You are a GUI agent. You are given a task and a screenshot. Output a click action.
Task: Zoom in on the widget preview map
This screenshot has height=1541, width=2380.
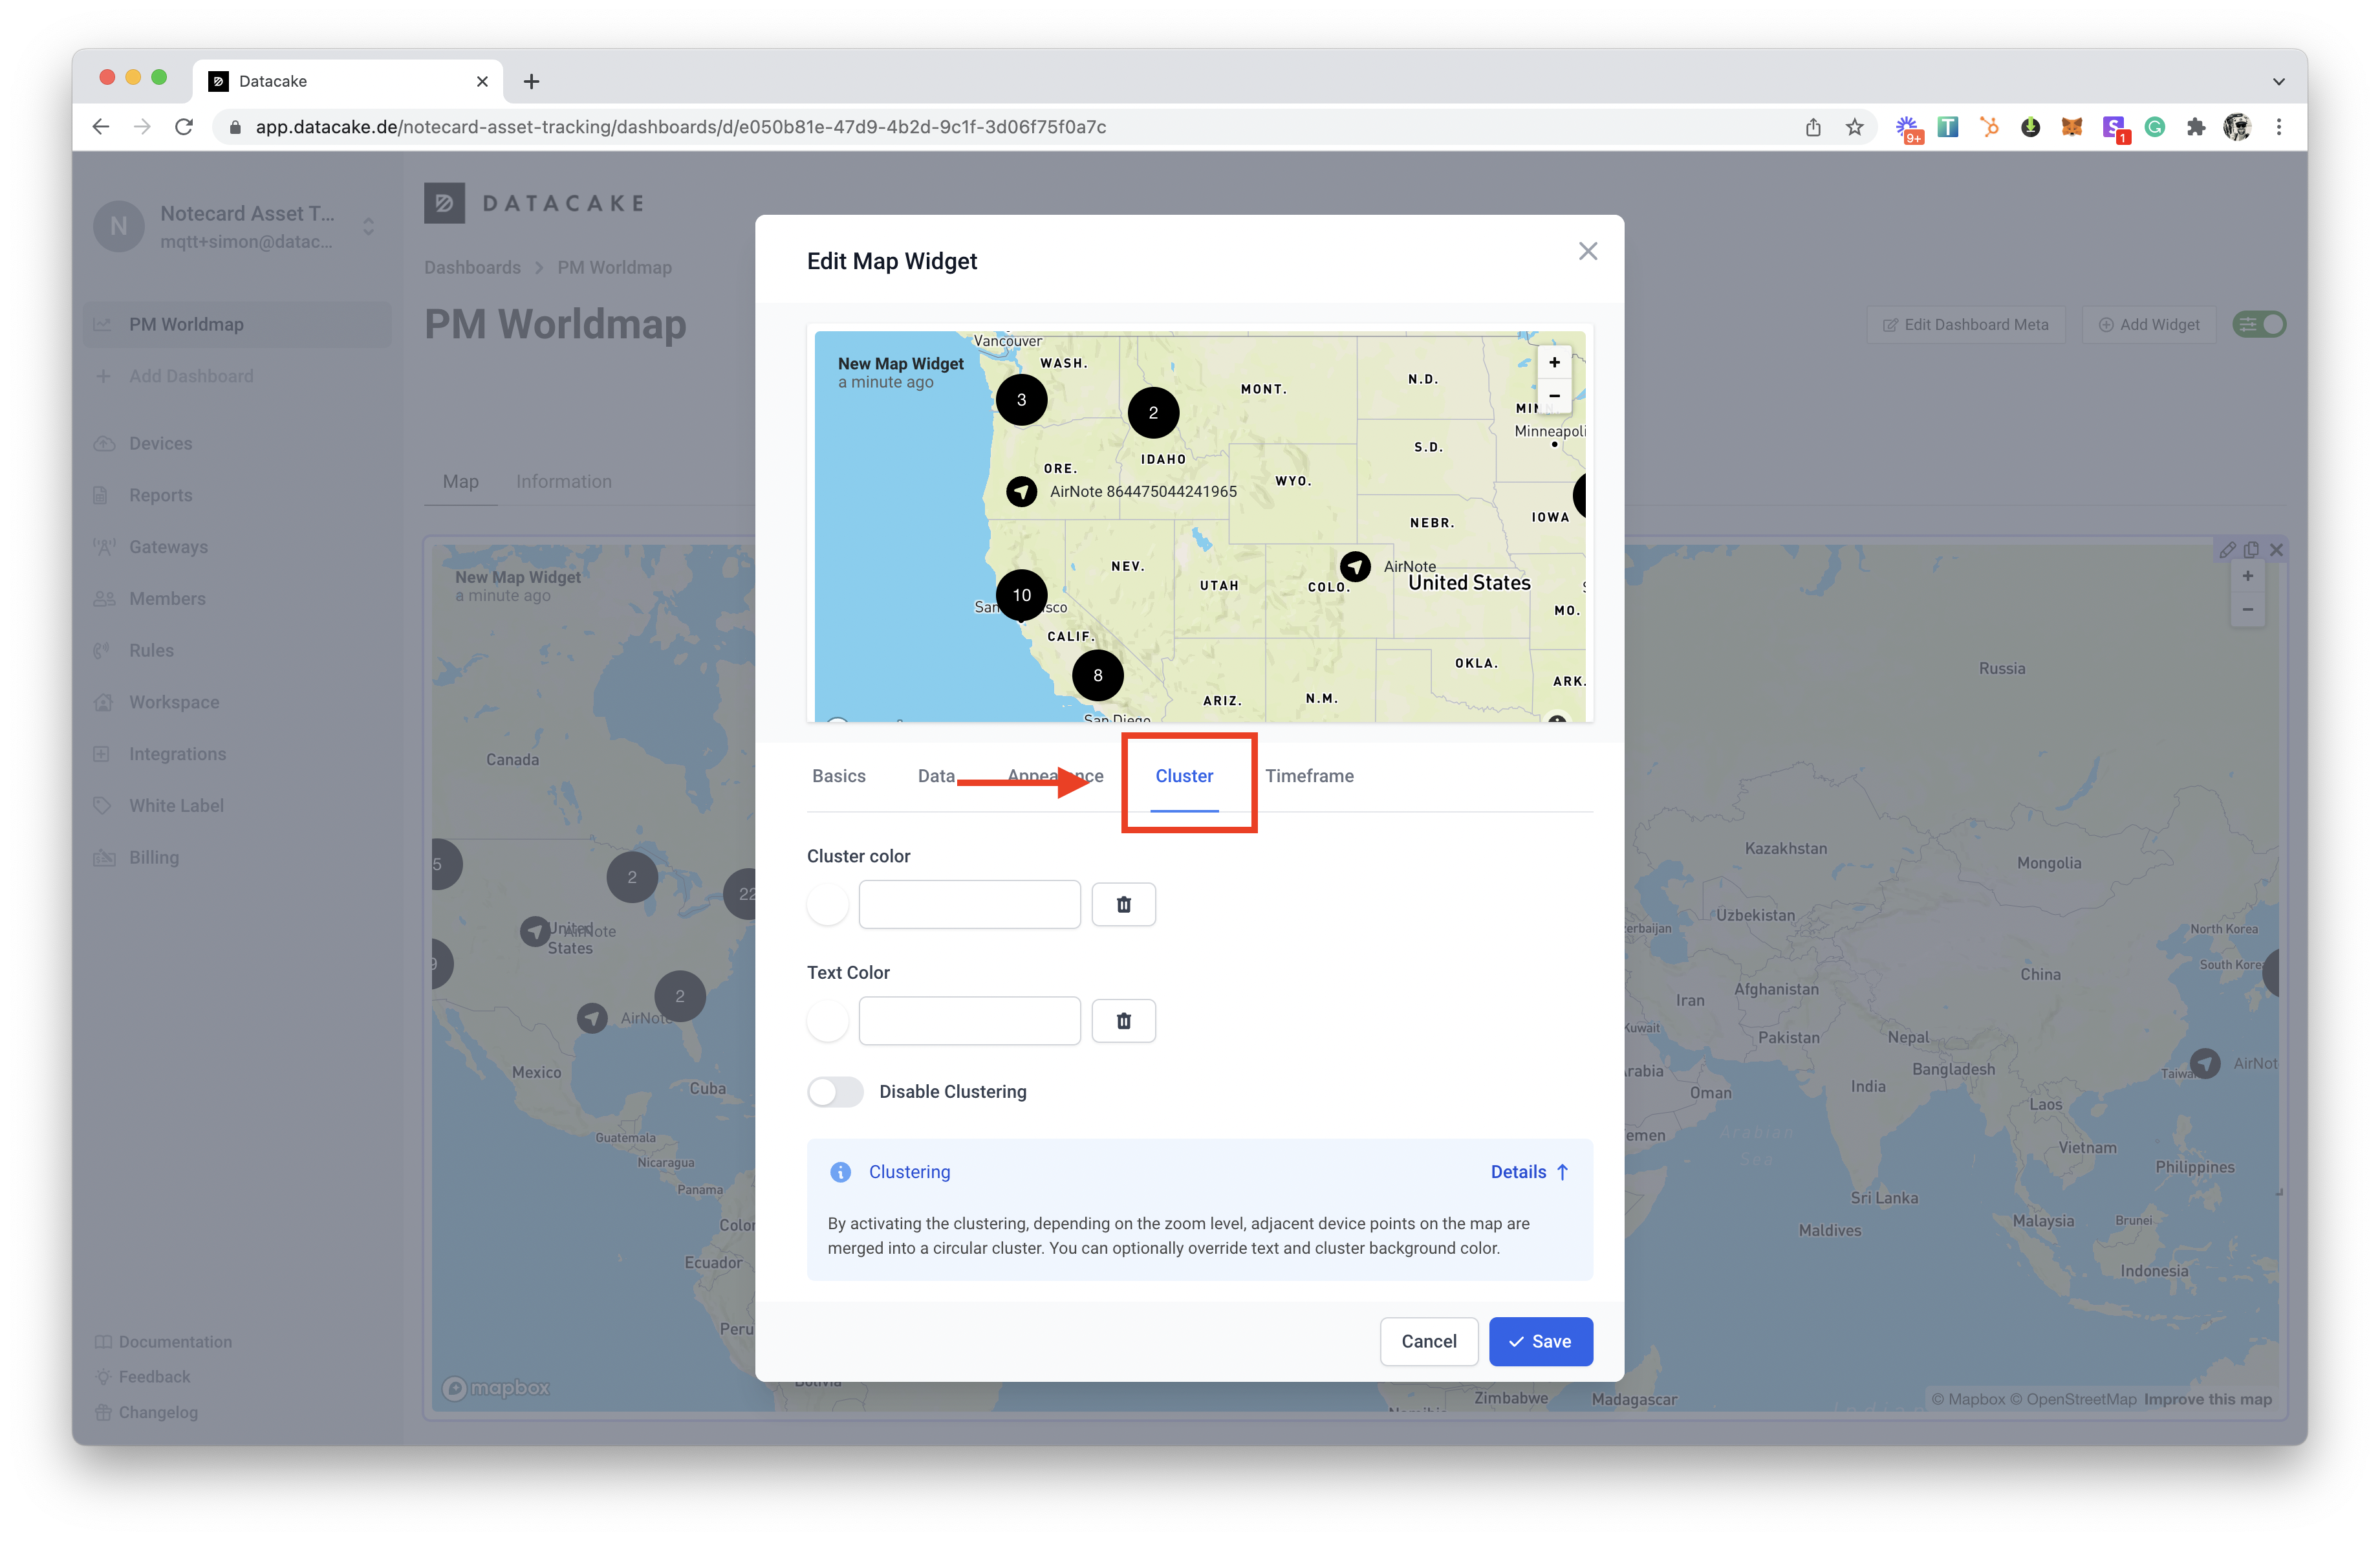point(1554,363)
